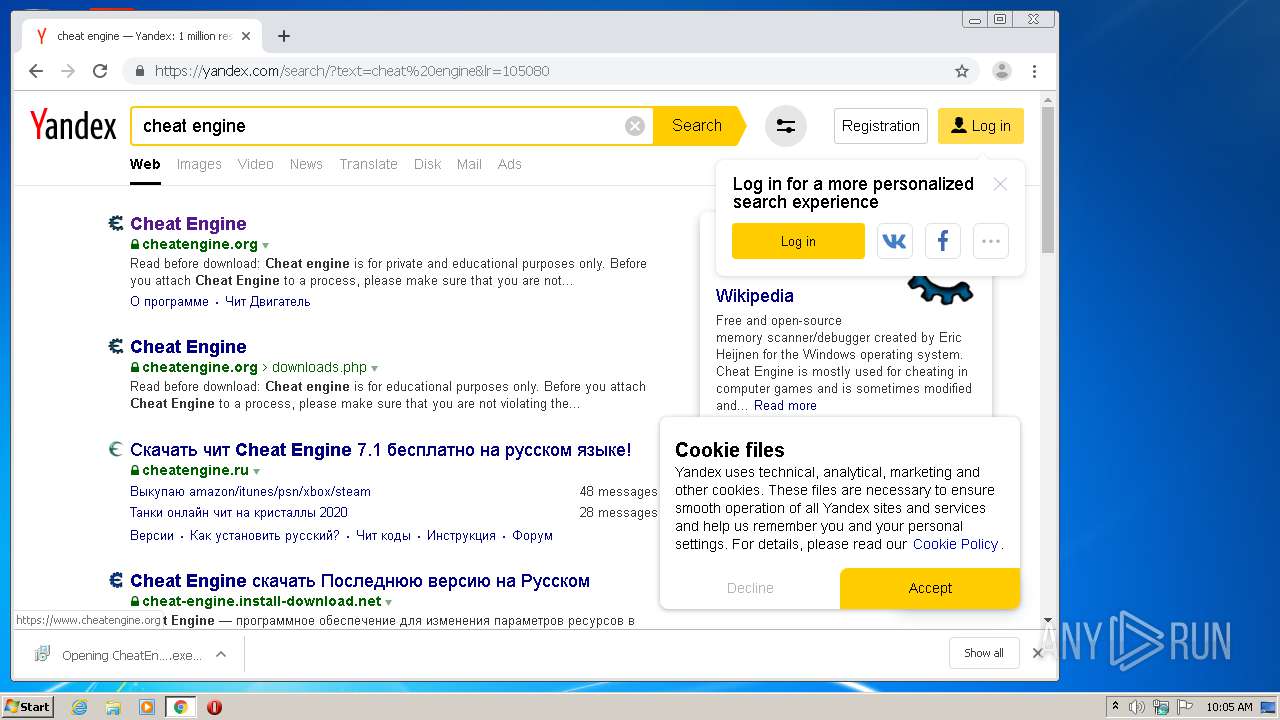Open media player from the taskbar
The width and height of the screenshot is (1280, 720).
(x=147, y=707)
